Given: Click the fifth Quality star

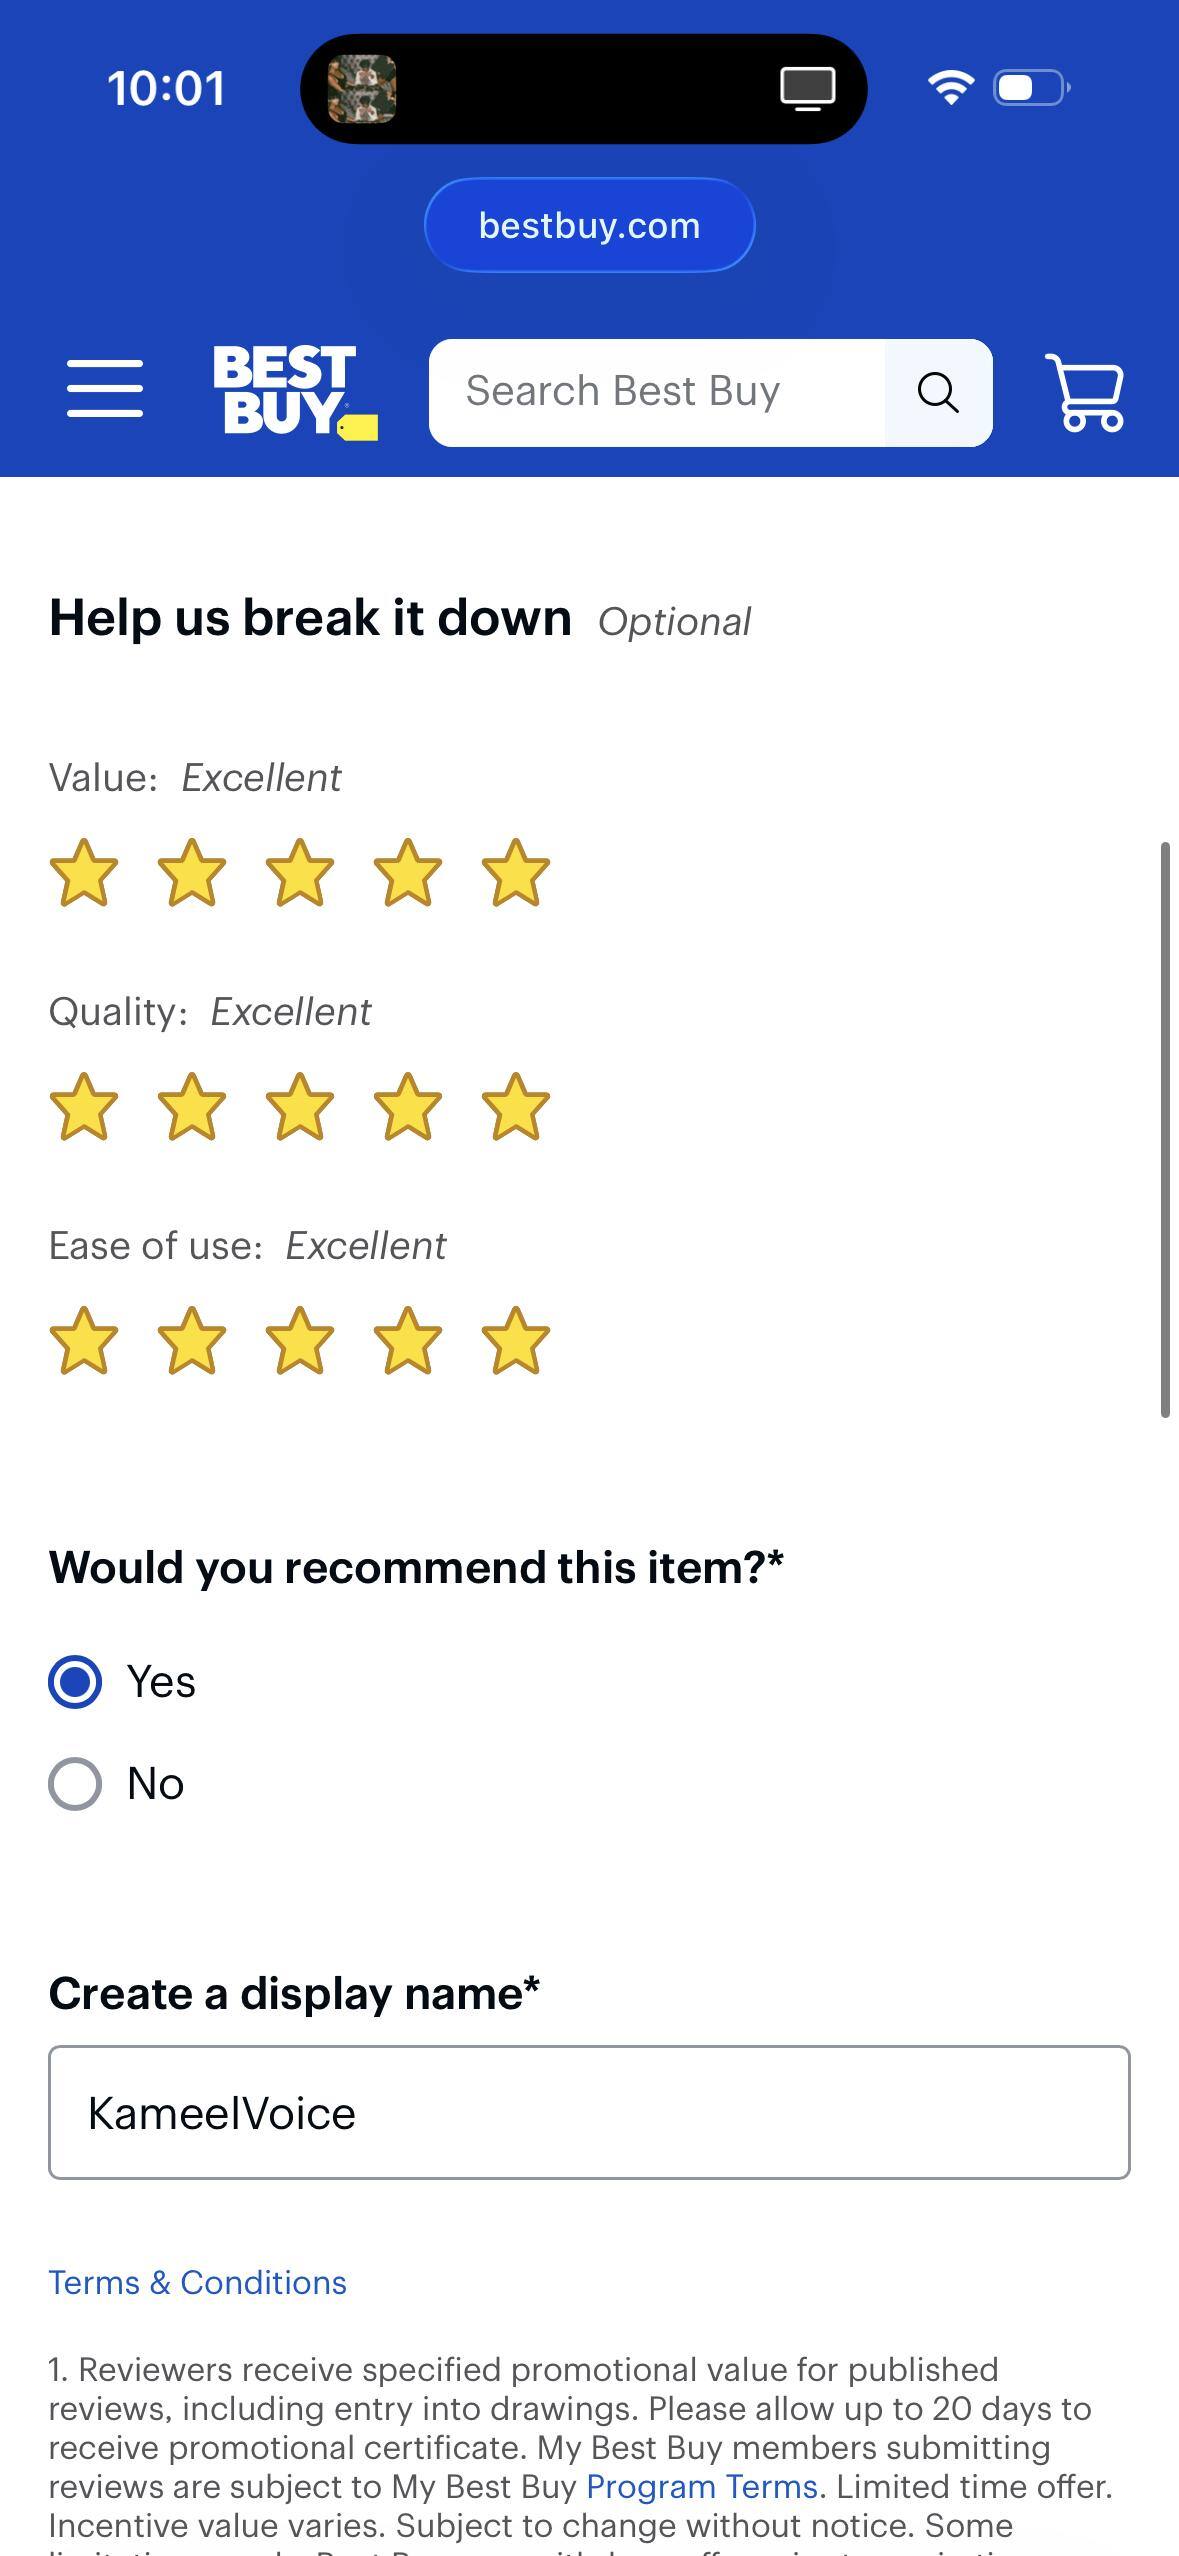Looking at the screenshot, I should (x=513, y=1106).
